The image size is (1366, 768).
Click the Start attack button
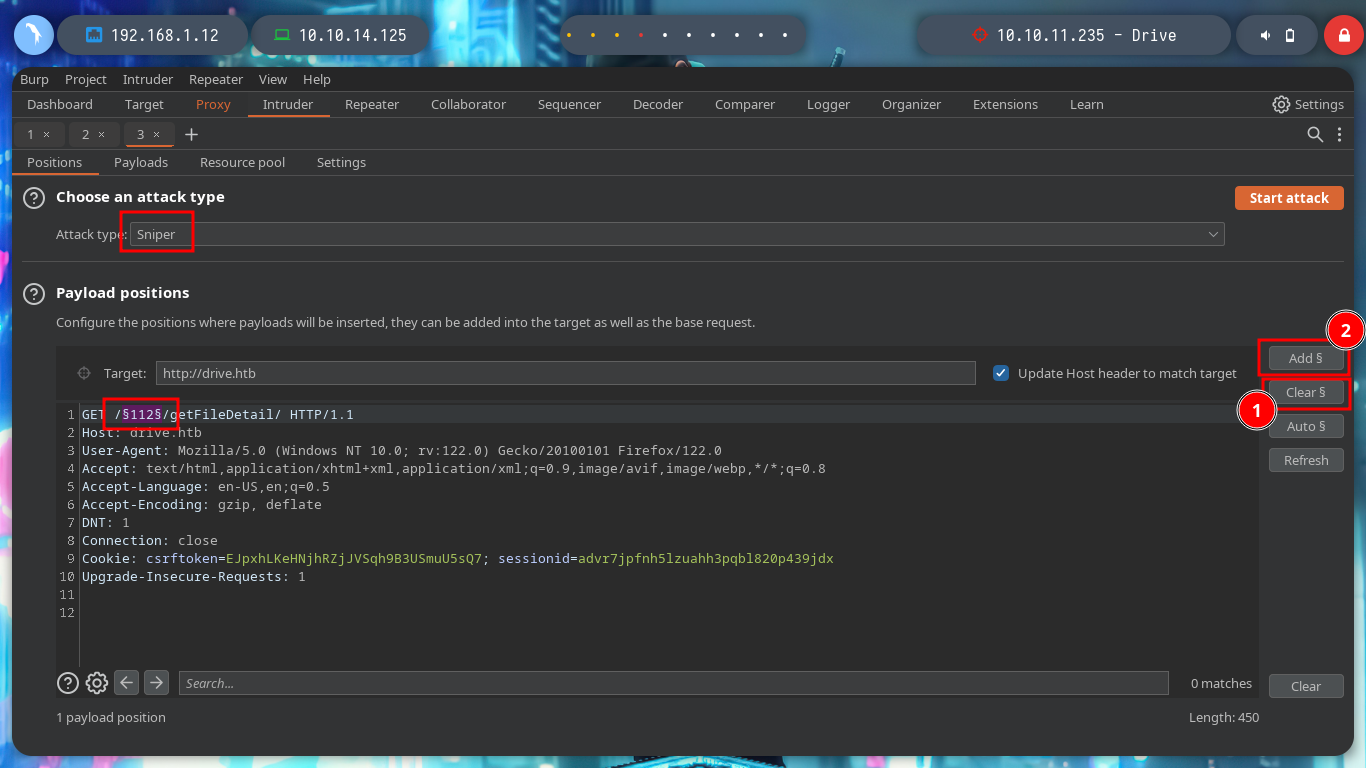[x=1289, y=198]
